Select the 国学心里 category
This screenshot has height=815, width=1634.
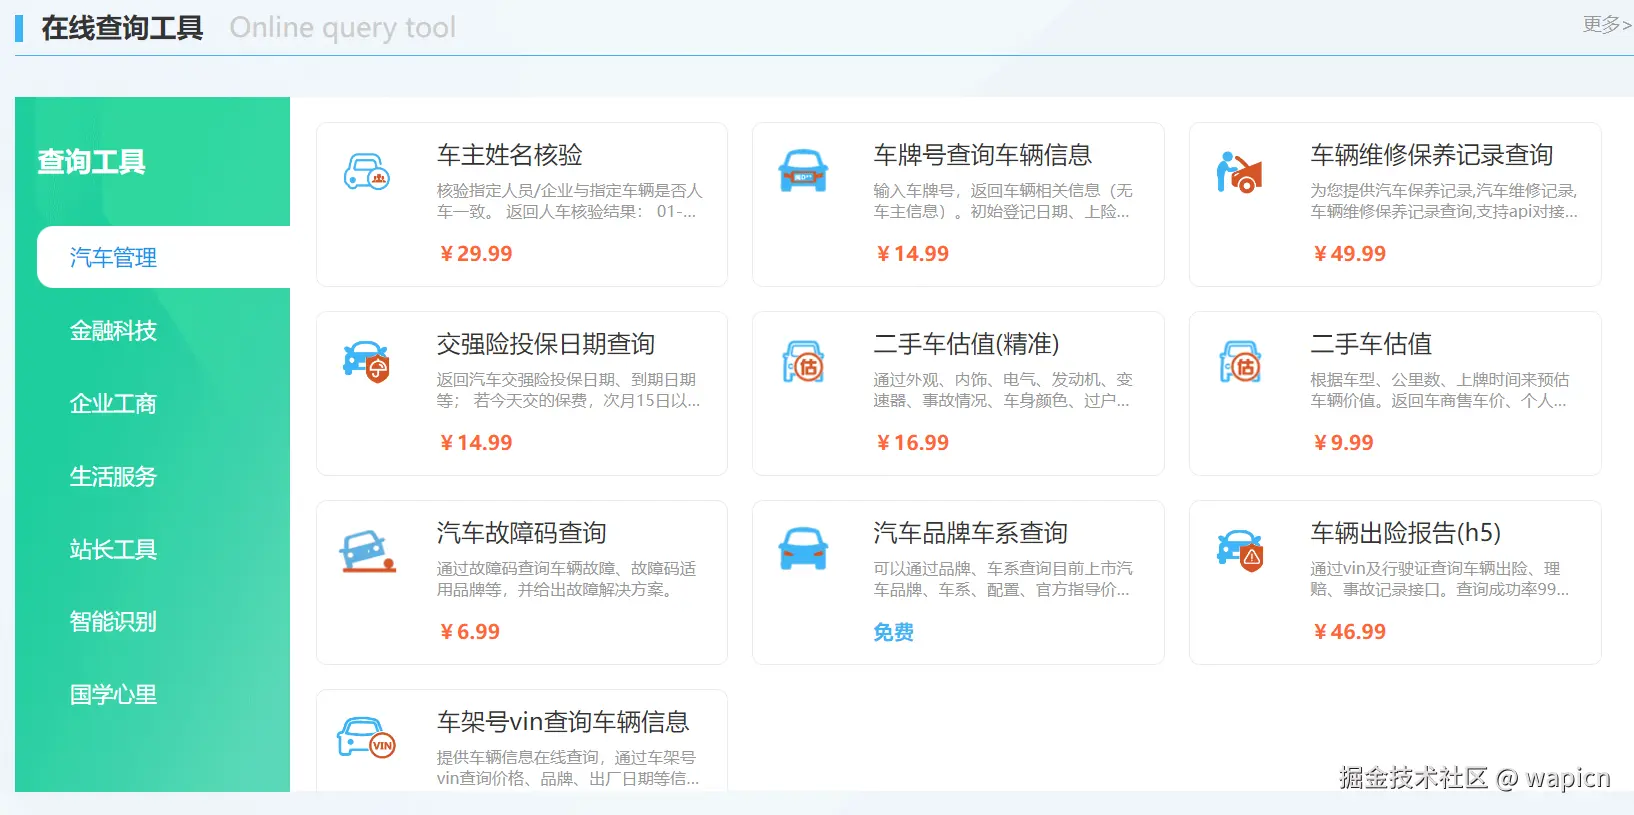113,695
